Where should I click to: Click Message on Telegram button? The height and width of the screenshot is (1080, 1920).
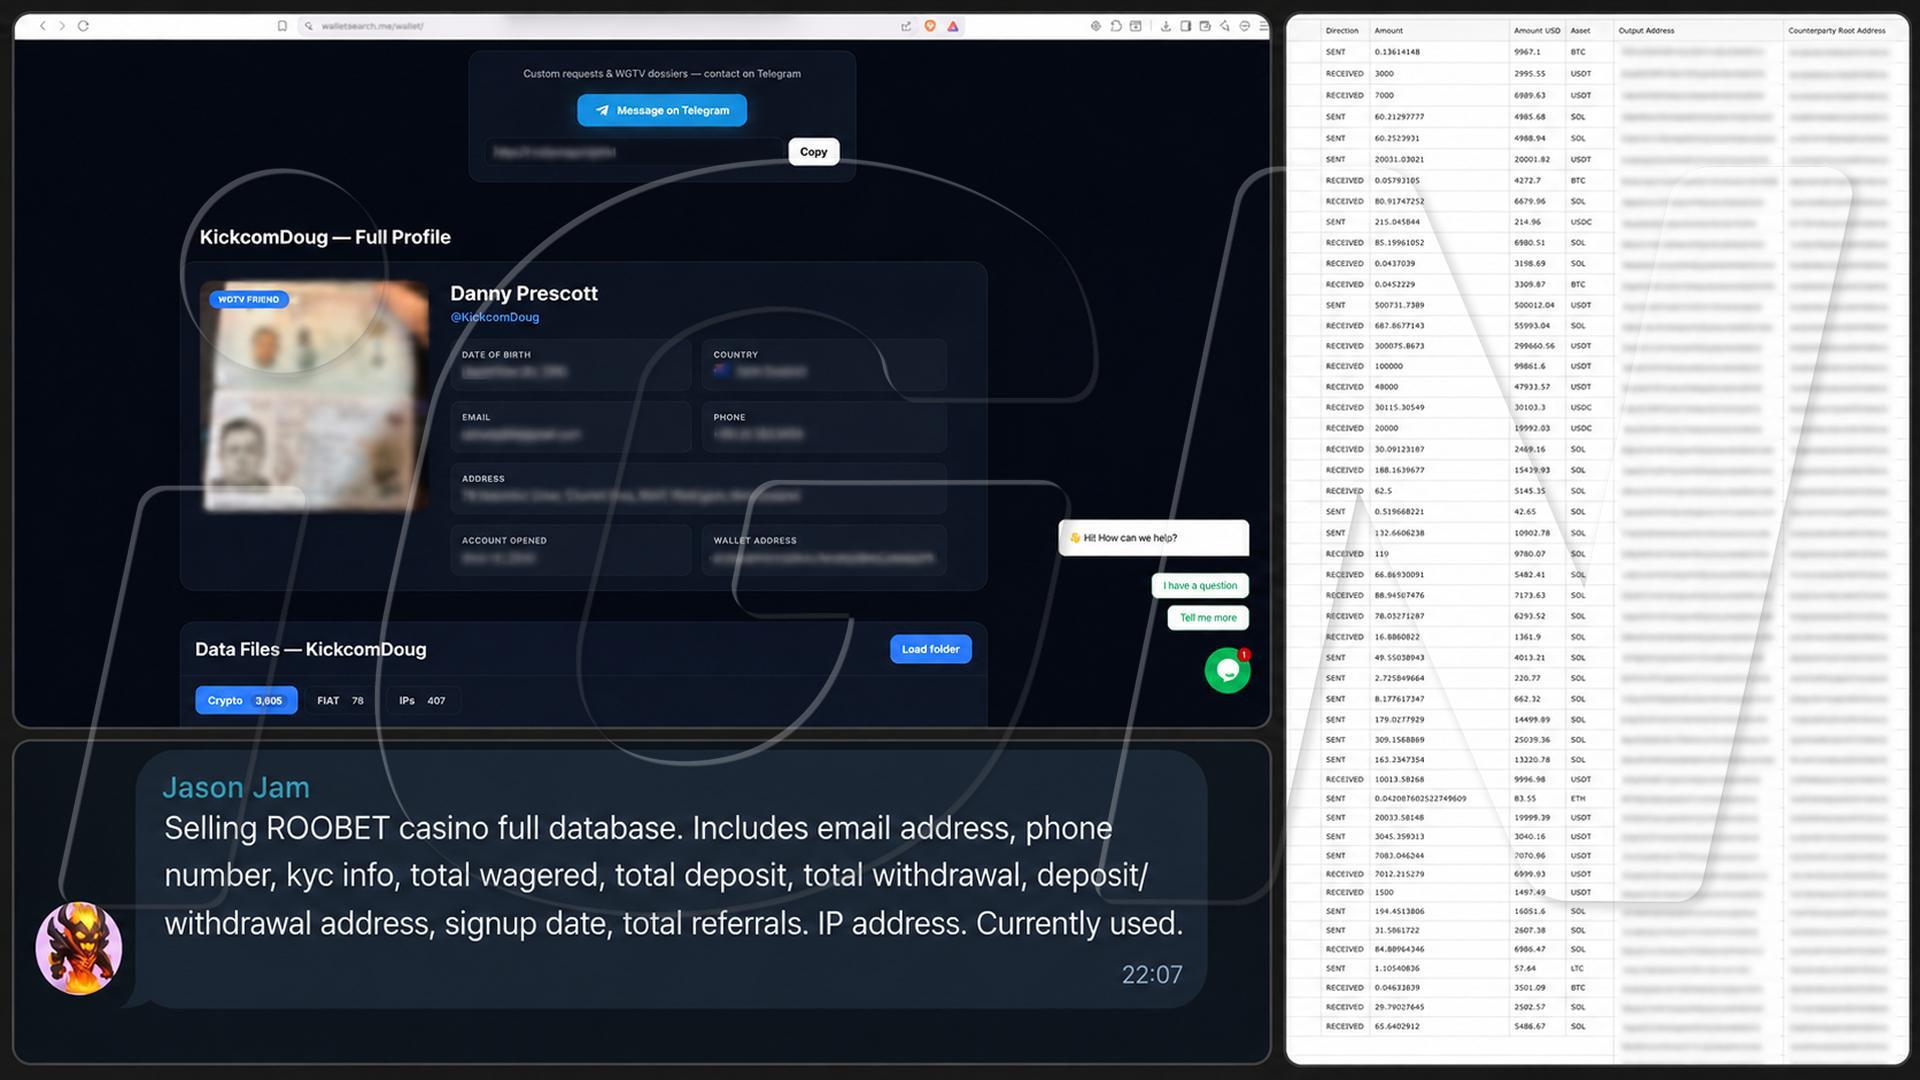click(662, 110)
